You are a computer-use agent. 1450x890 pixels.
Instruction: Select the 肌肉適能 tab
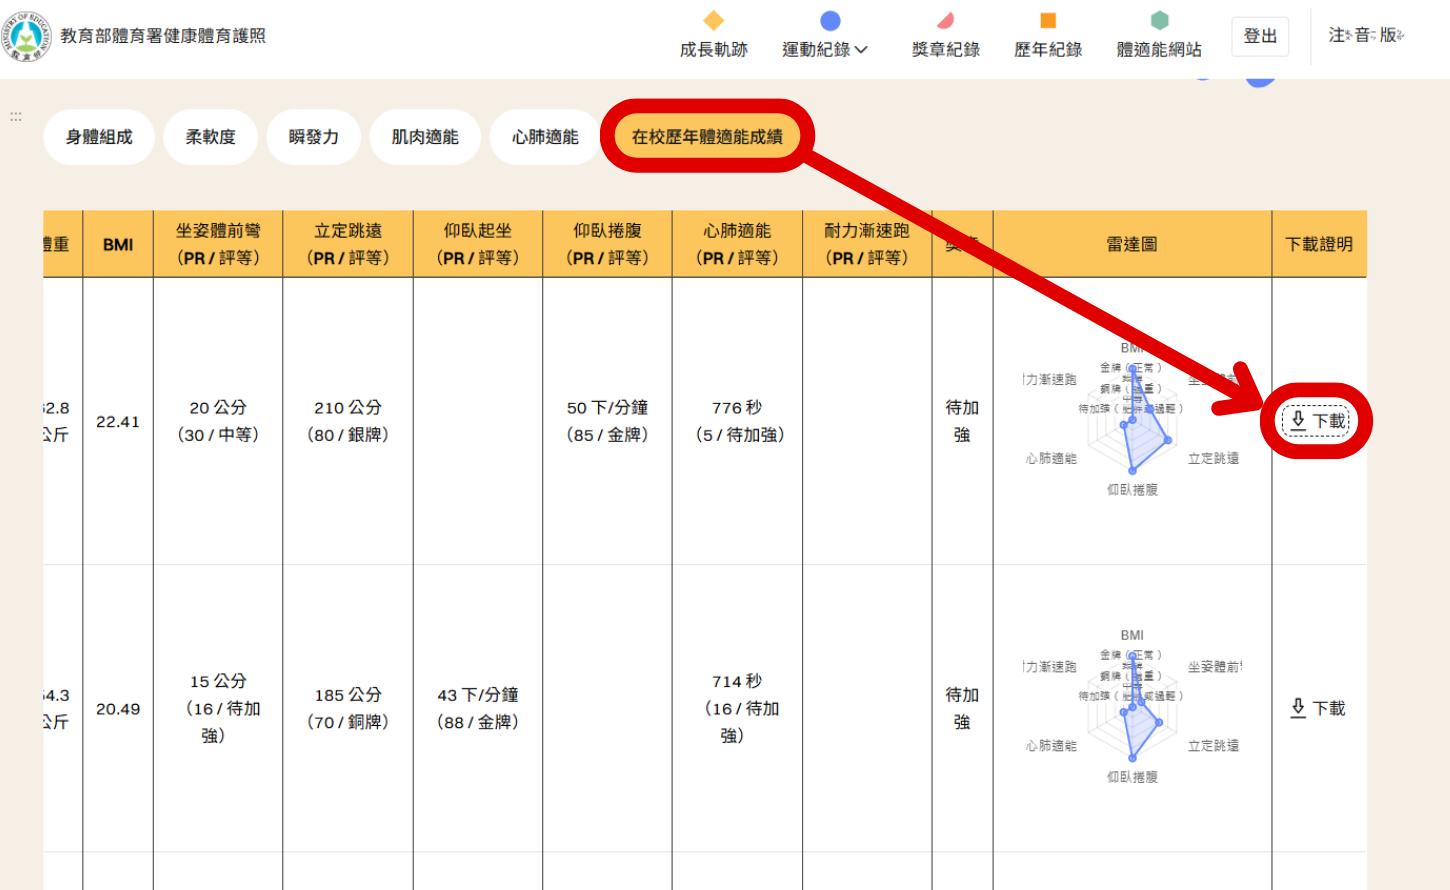pyautogui.click(x=425, y=137)
